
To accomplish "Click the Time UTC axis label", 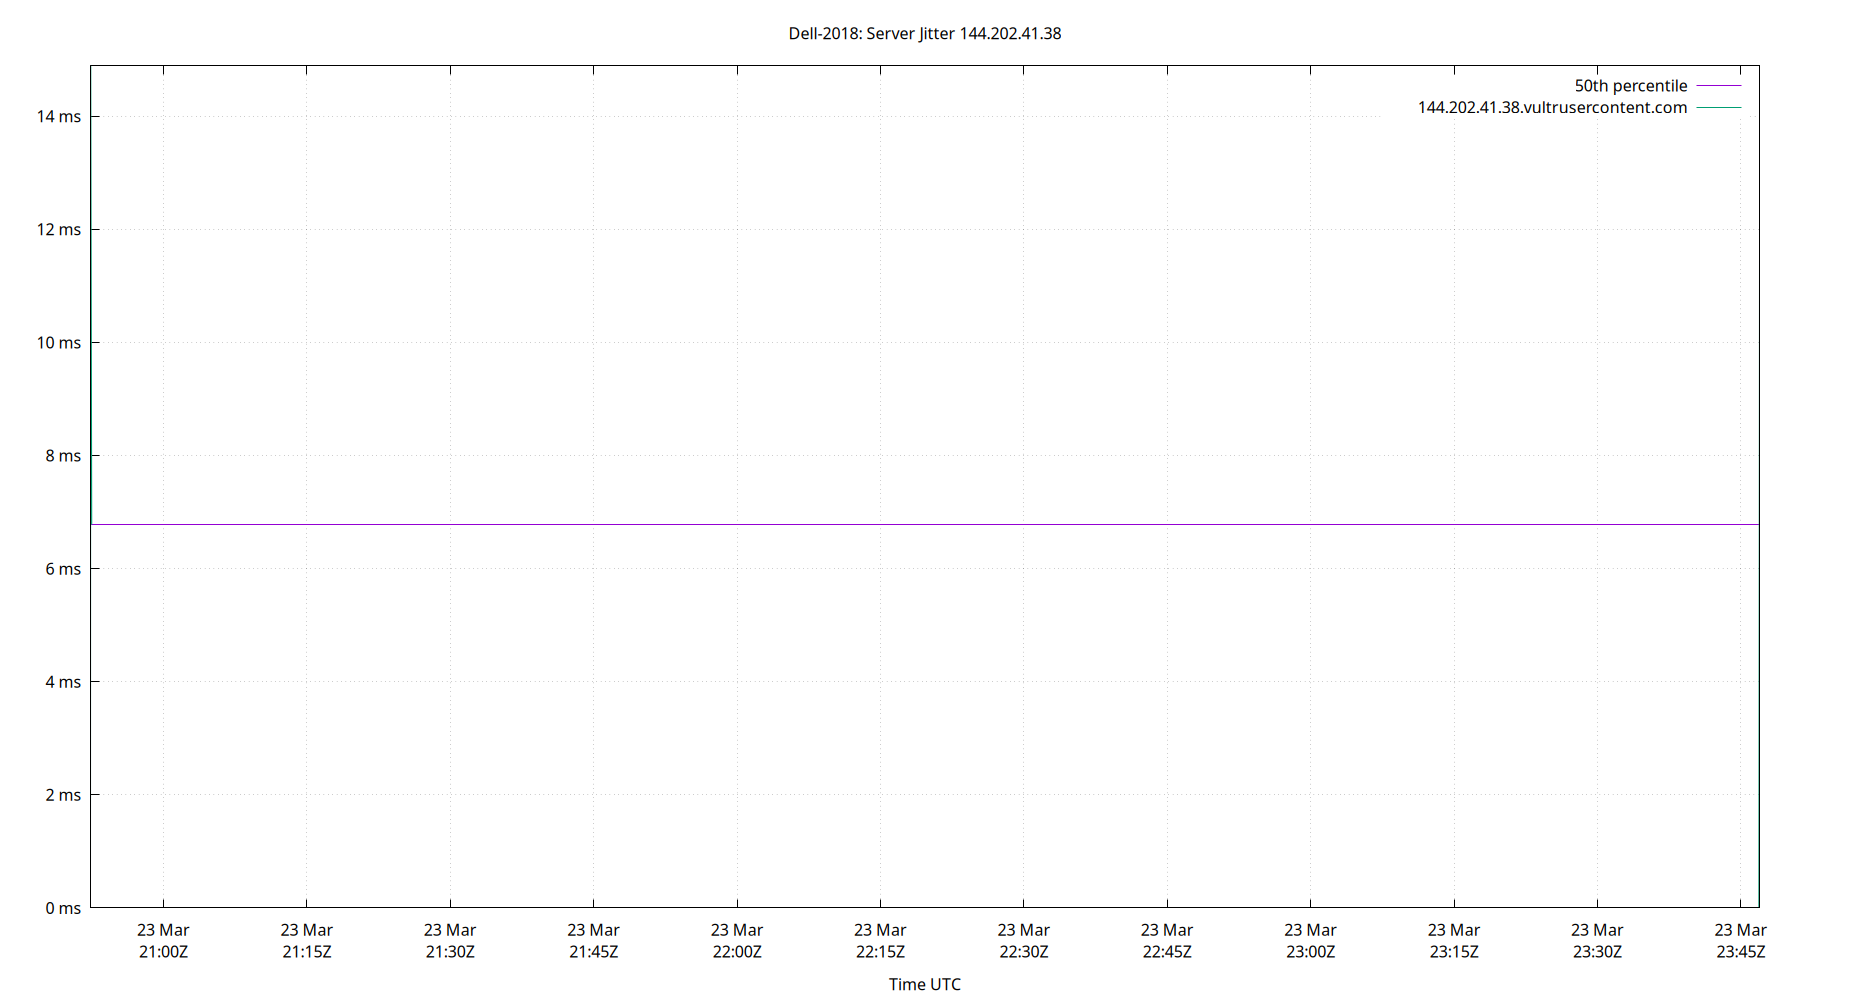I will click(923, 984).
